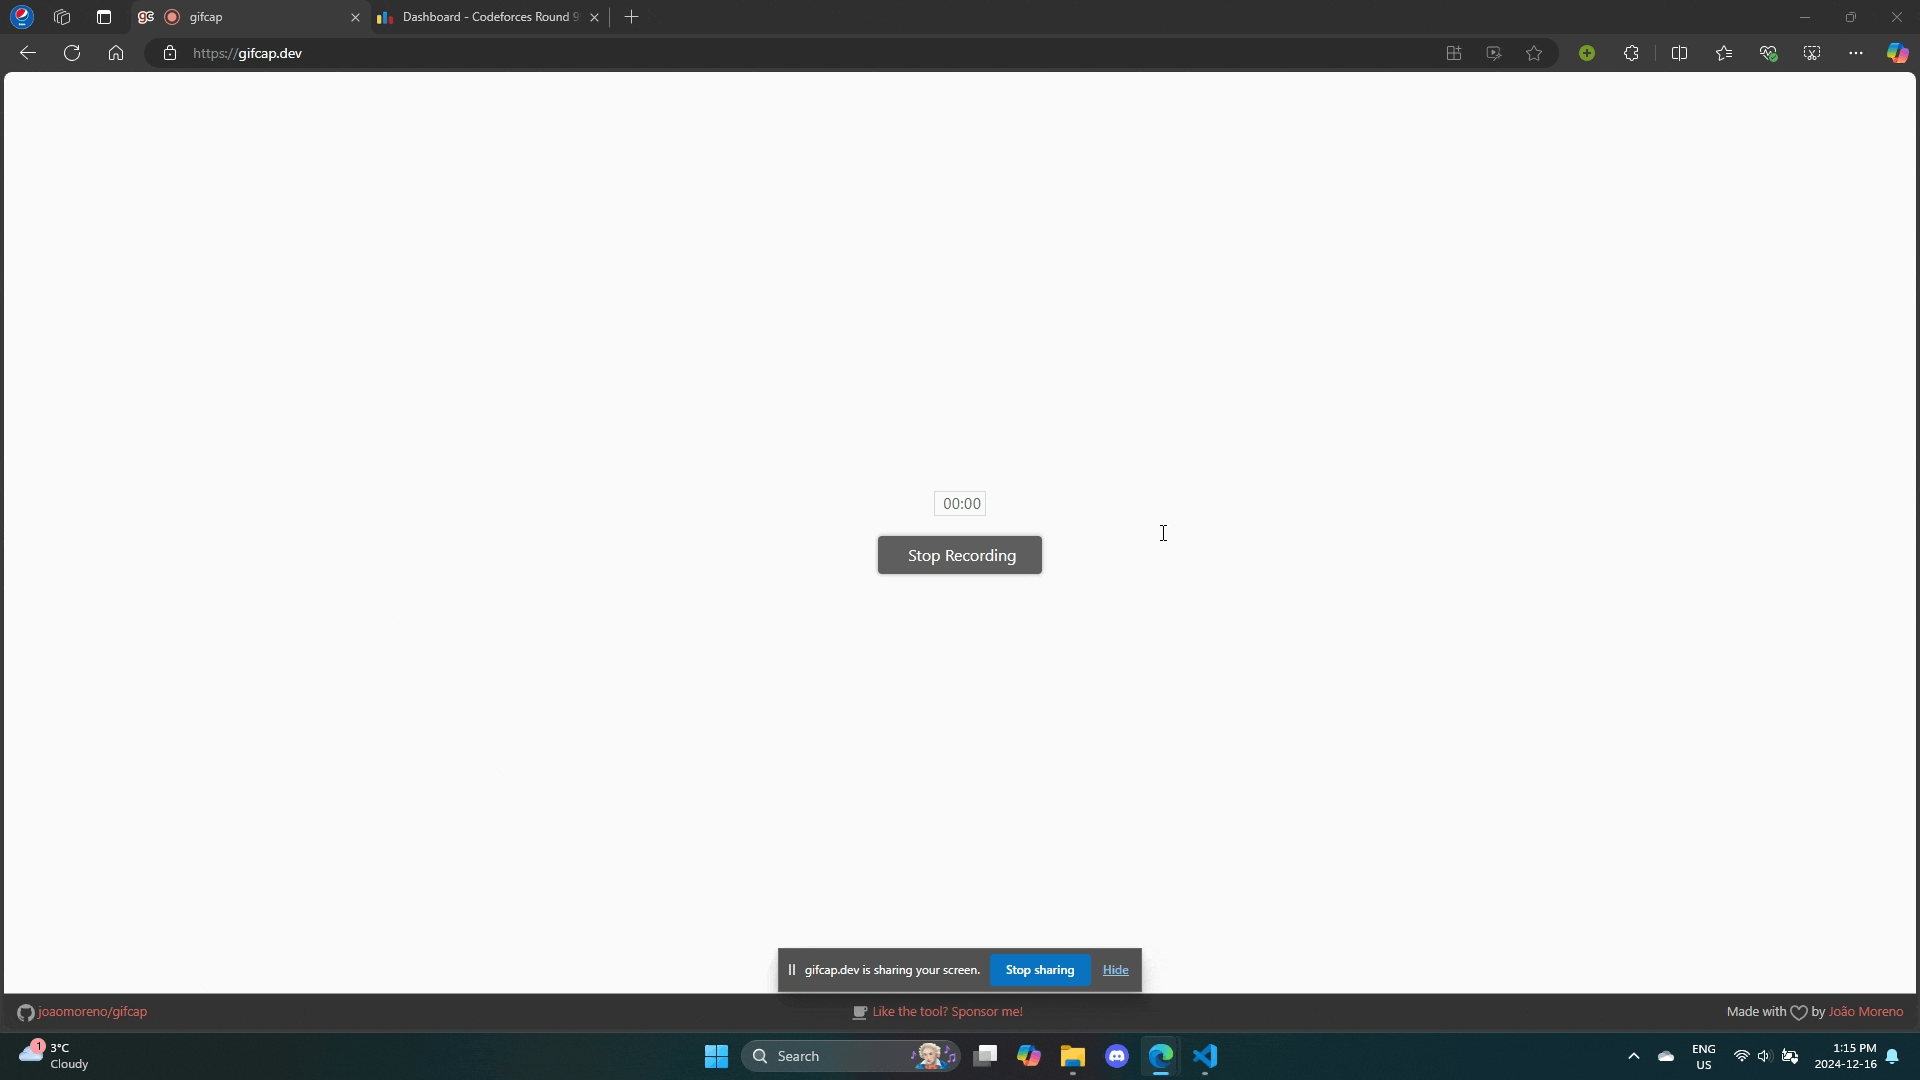The width and height of the screenshot is (1920, 1080).
Task: Click Stop sharing screen button
Action: pyautogui.click(x=1040, y=969)
